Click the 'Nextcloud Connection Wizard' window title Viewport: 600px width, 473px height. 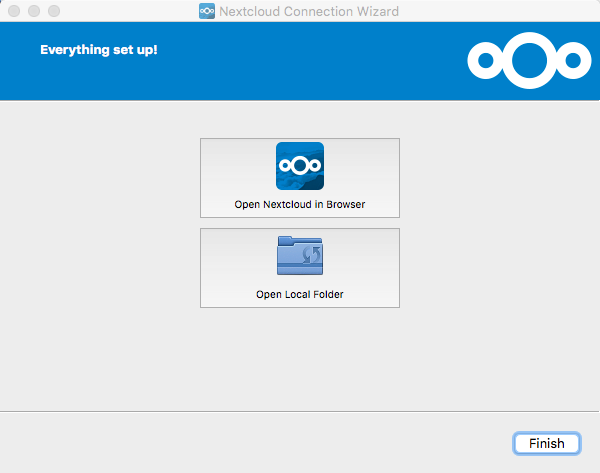[309, 11]
